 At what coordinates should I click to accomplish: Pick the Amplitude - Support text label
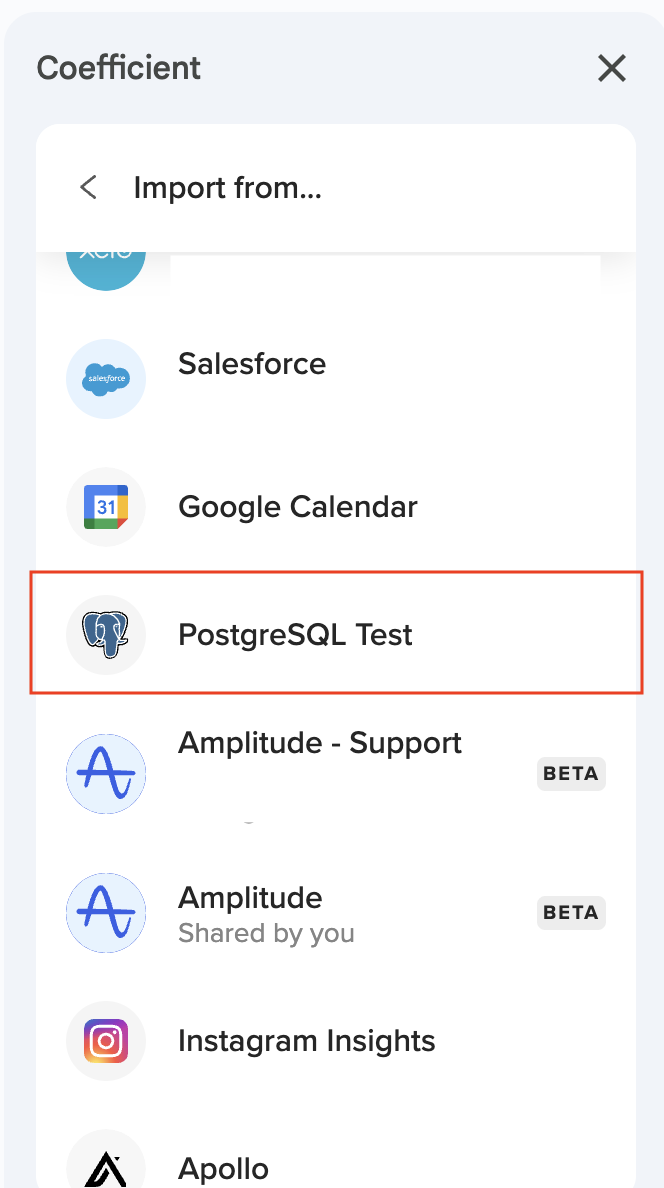pos(320,743)
